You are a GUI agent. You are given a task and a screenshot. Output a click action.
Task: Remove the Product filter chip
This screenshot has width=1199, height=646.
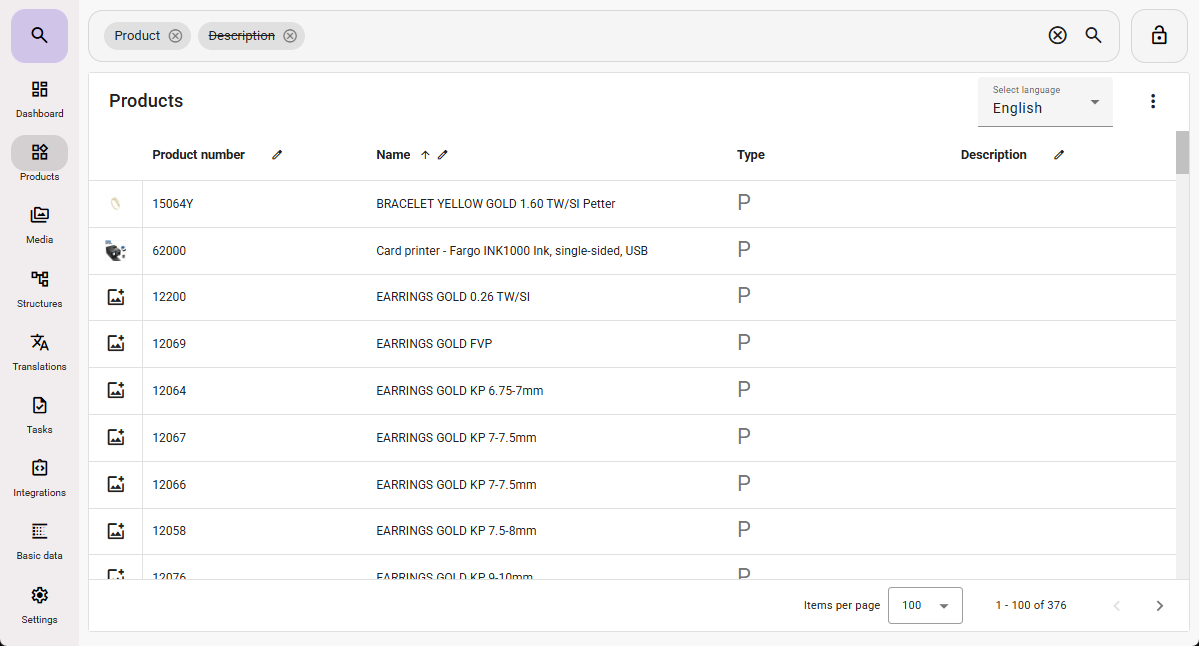pyautogui.click(x=176, y=36)
